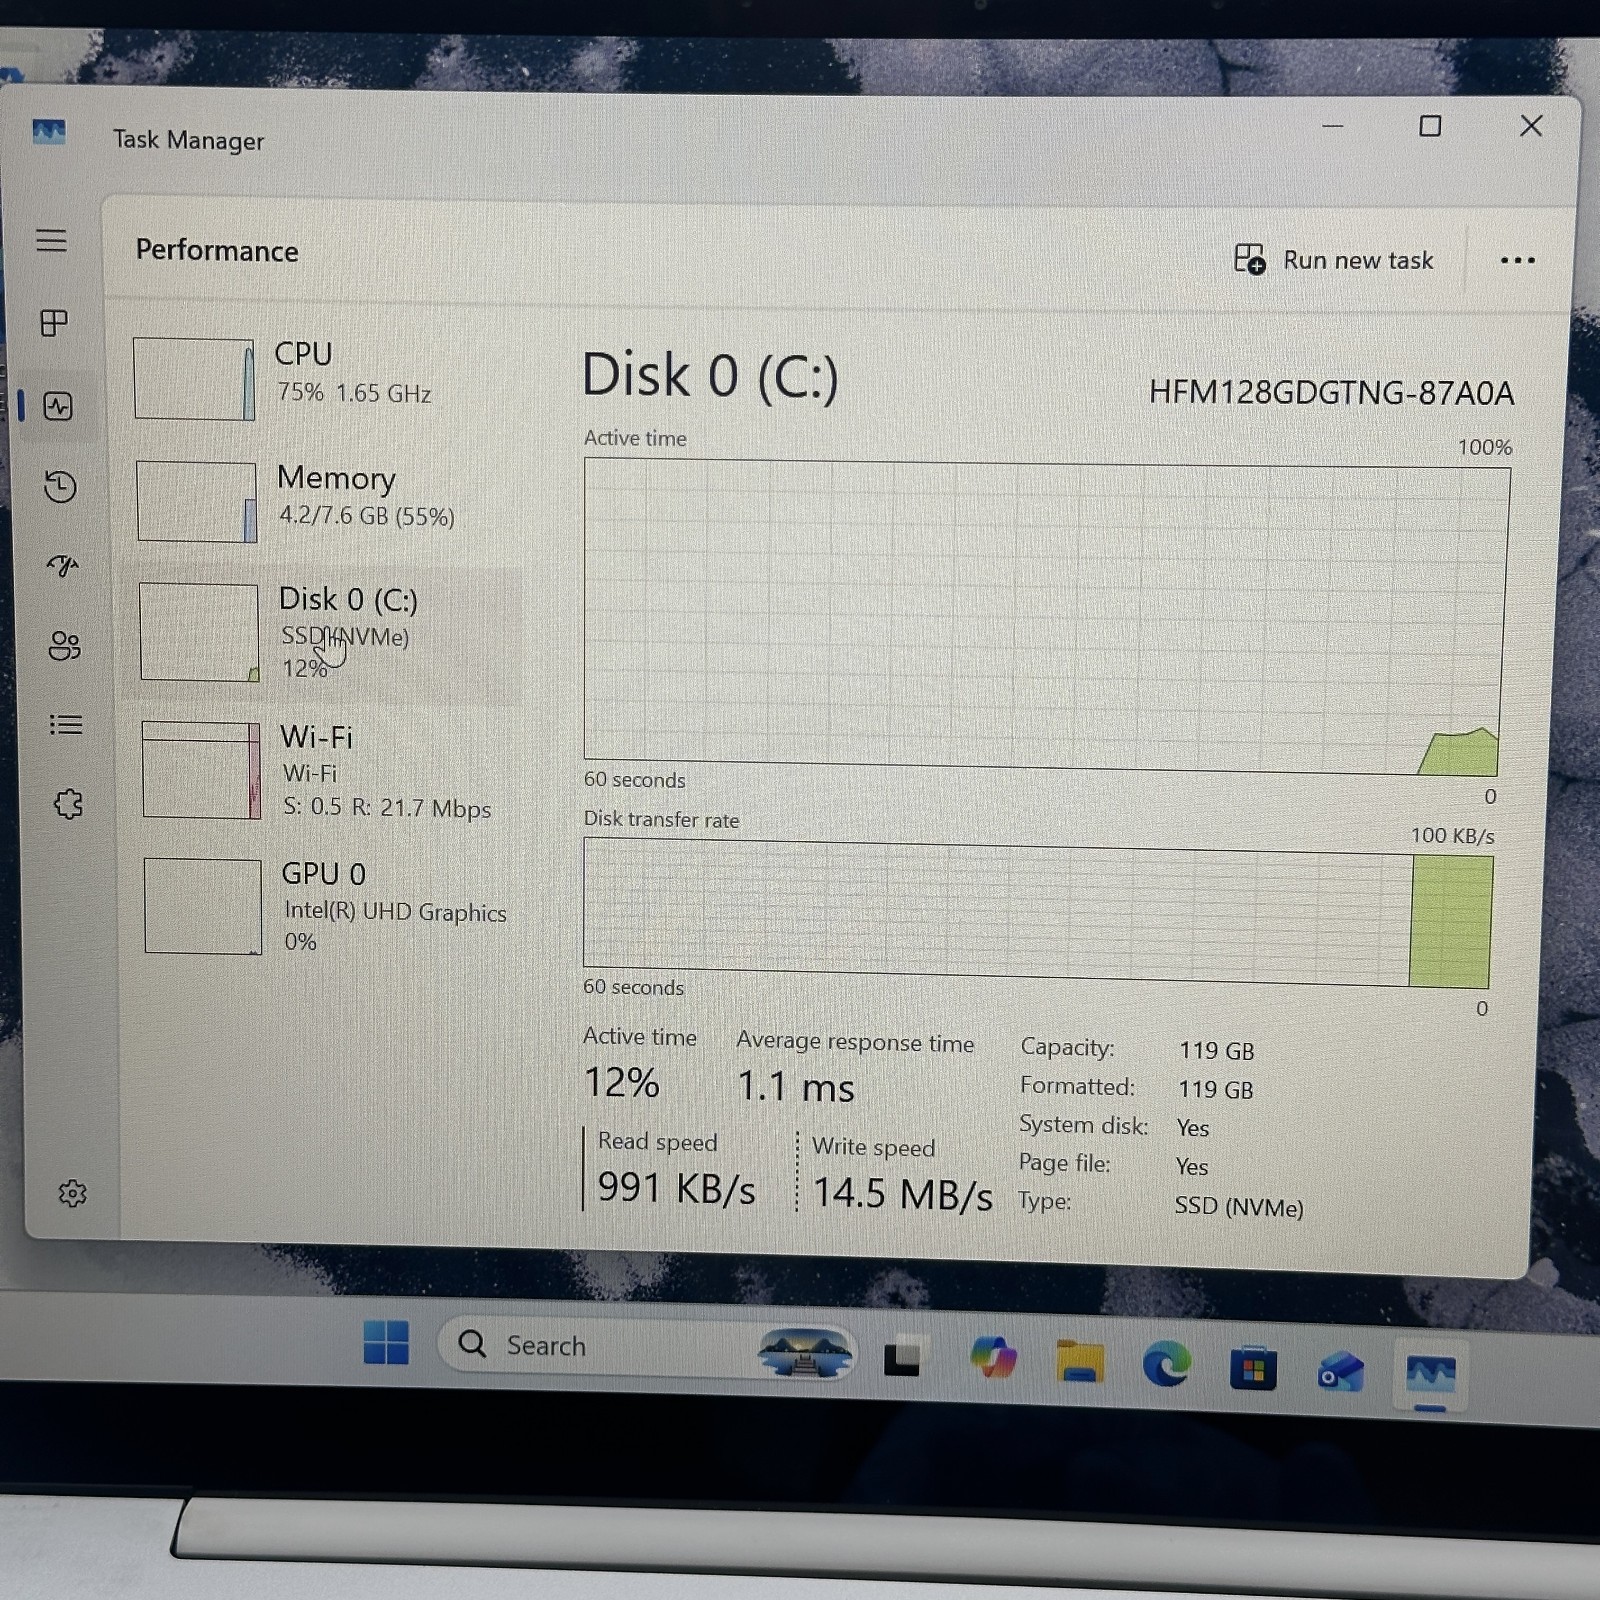1600x1600 pixels.
Task: Click the Average response time 1.1 ms value
Action: (795, 1086)
